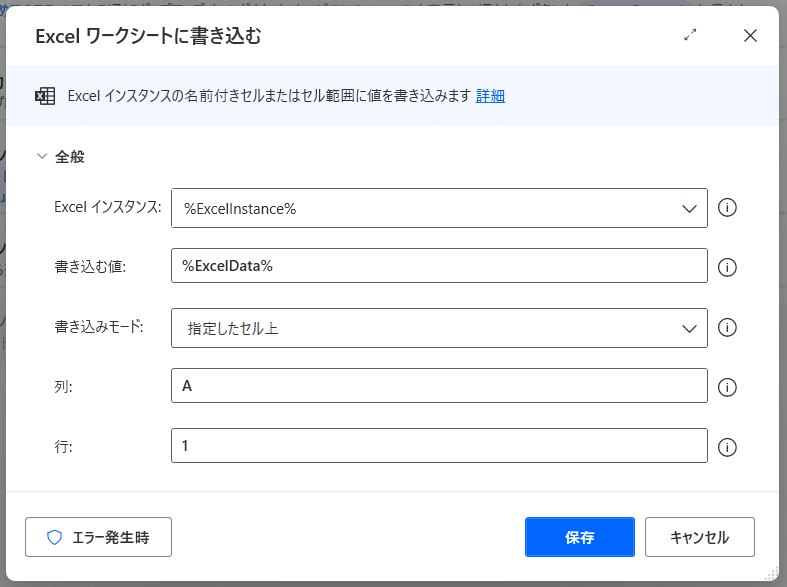Open the Excel インスタンス dropdown
This screenshot has height=587, width=787.
click(x=439, y=208)
